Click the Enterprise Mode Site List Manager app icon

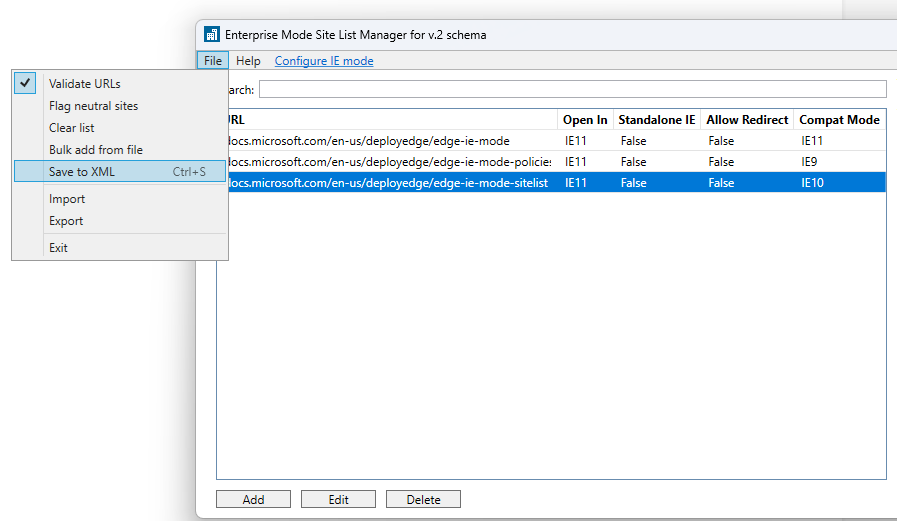click(x=211, y=35)
